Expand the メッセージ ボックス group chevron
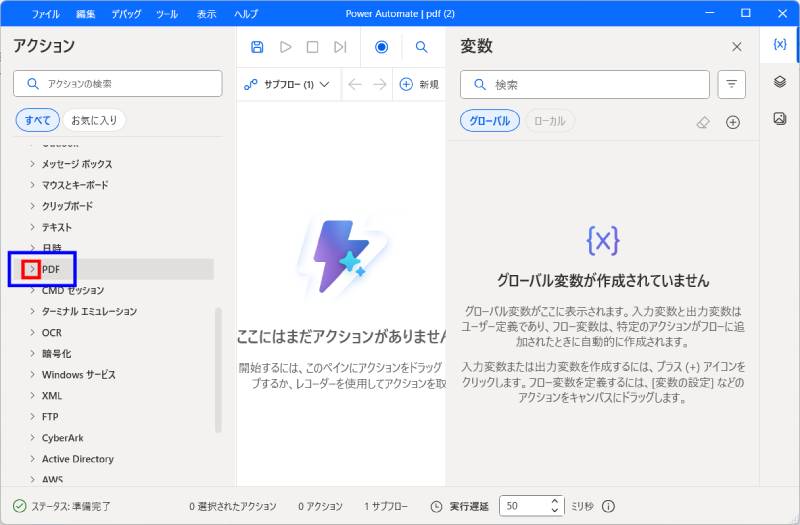This screenshot has height=525, width=800. (32, 164)
